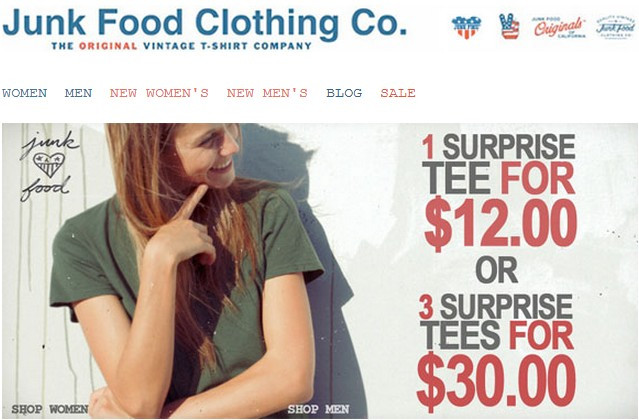Go to the NEW MEN'S section
The height and width of the screenshot is (420, 639).
pos(267,93)
